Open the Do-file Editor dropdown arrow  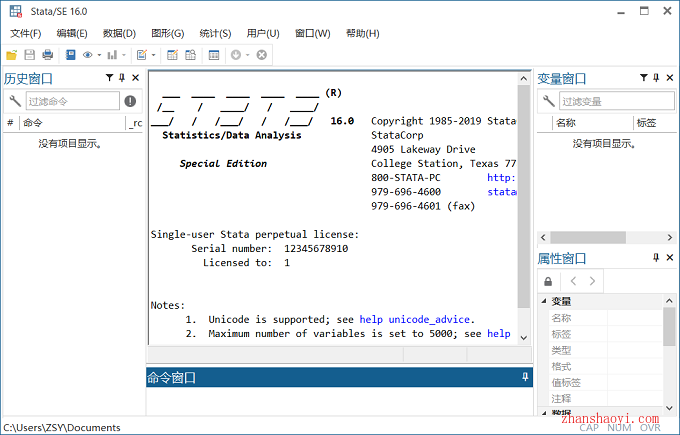[154, 55]
